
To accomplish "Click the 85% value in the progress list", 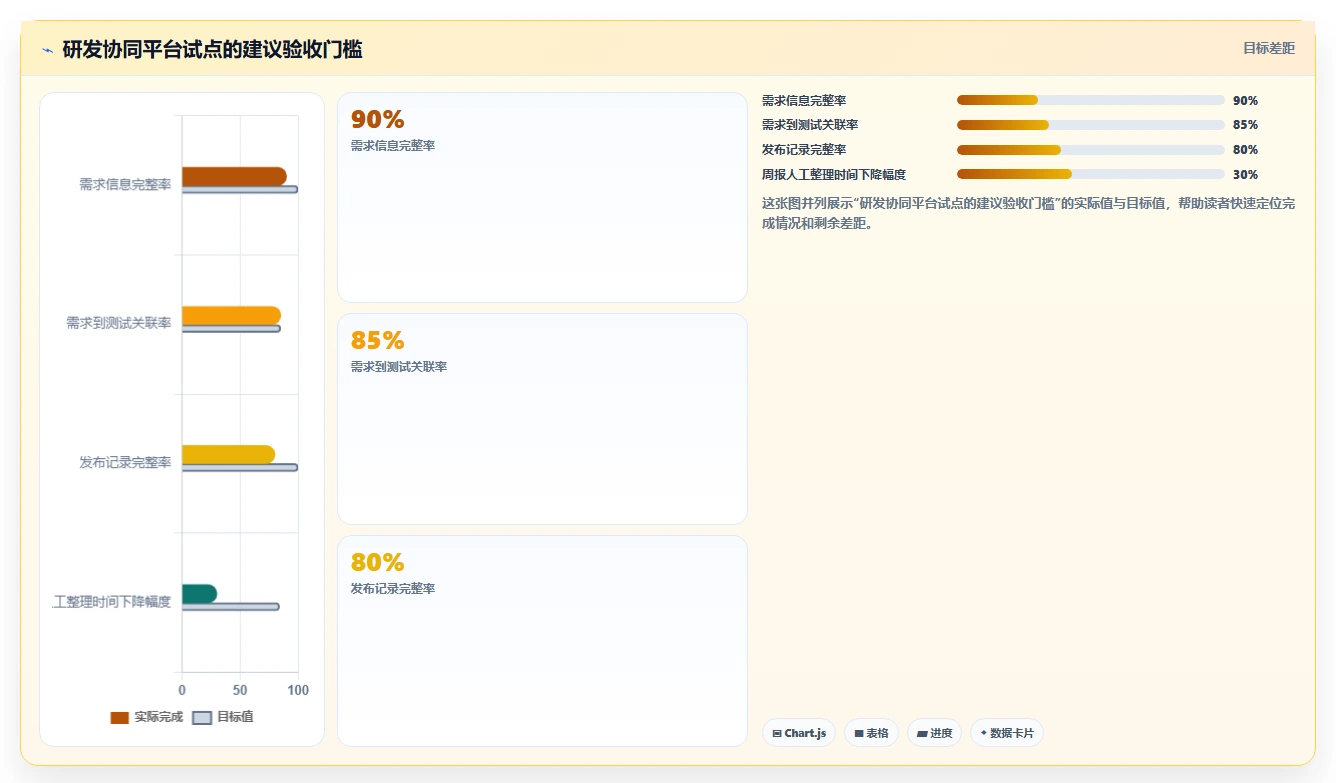I will coord(1245,125).
